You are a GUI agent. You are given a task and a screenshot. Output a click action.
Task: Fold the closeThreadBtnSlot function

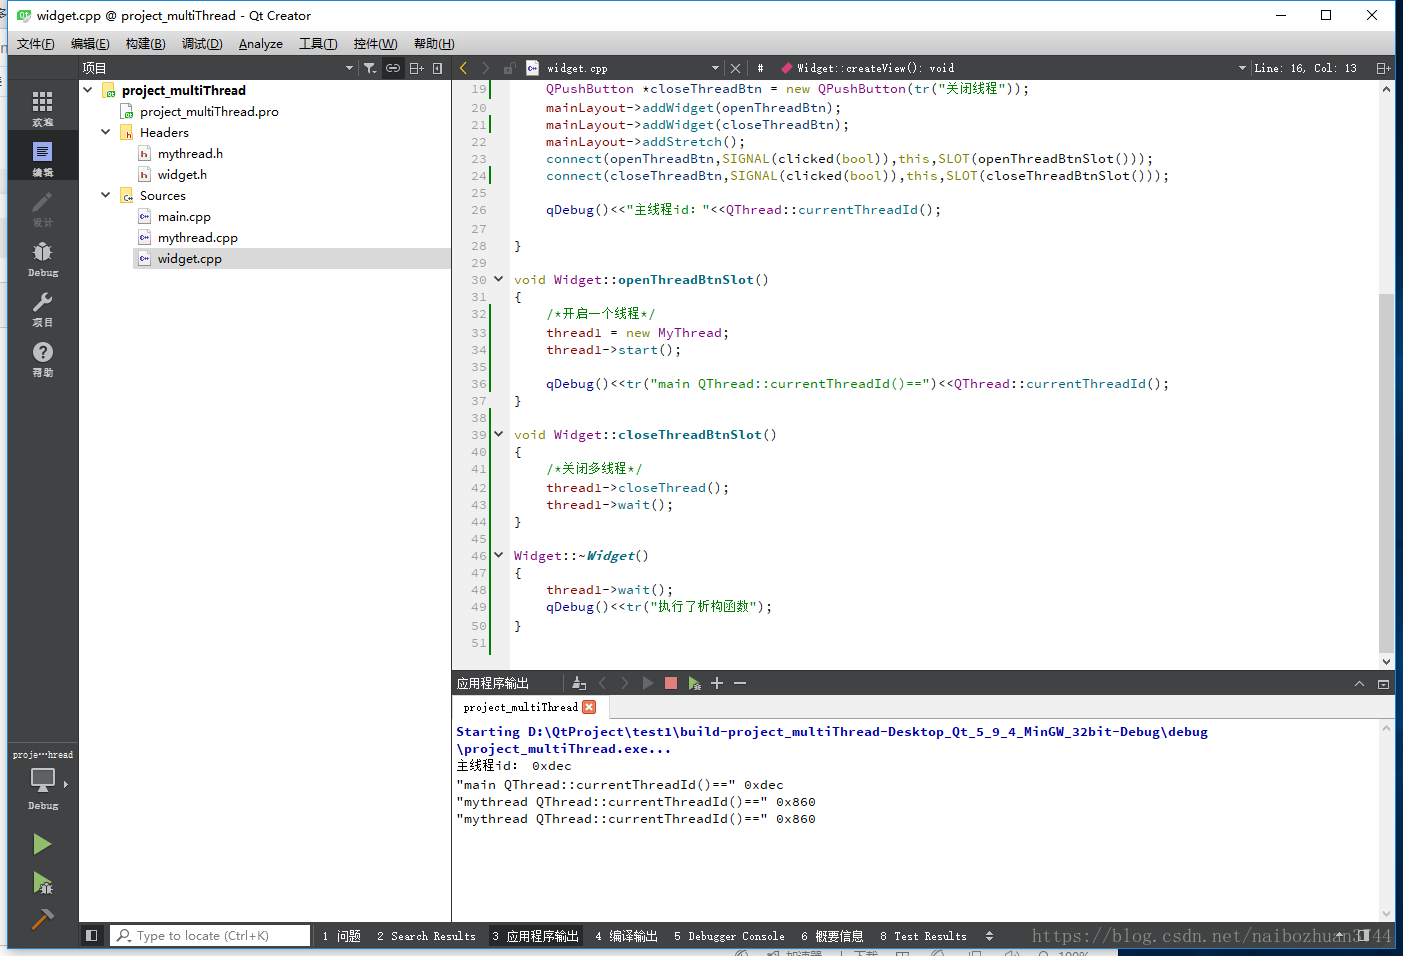[499, 434]
